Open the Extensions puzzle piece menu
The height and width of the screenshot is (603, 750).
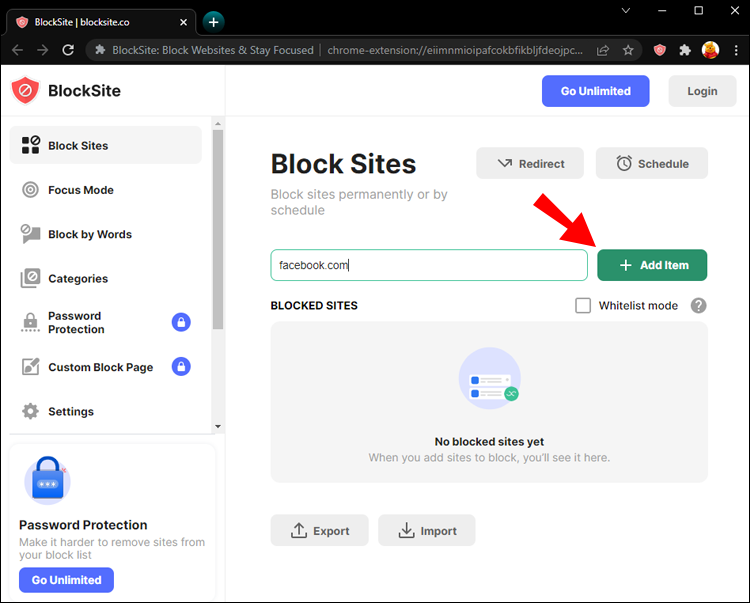[x=685, y=50]
